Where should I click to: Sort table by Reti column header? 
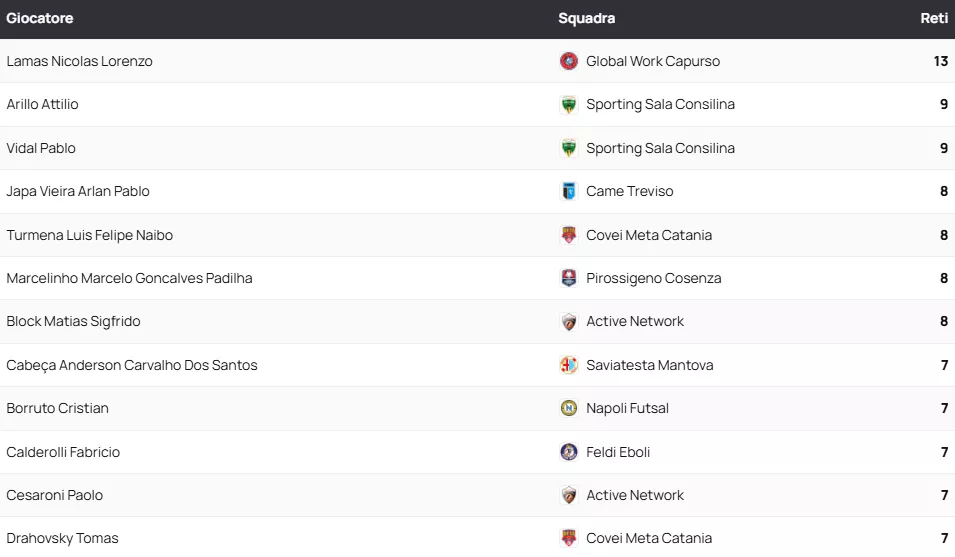coord(934,18)
